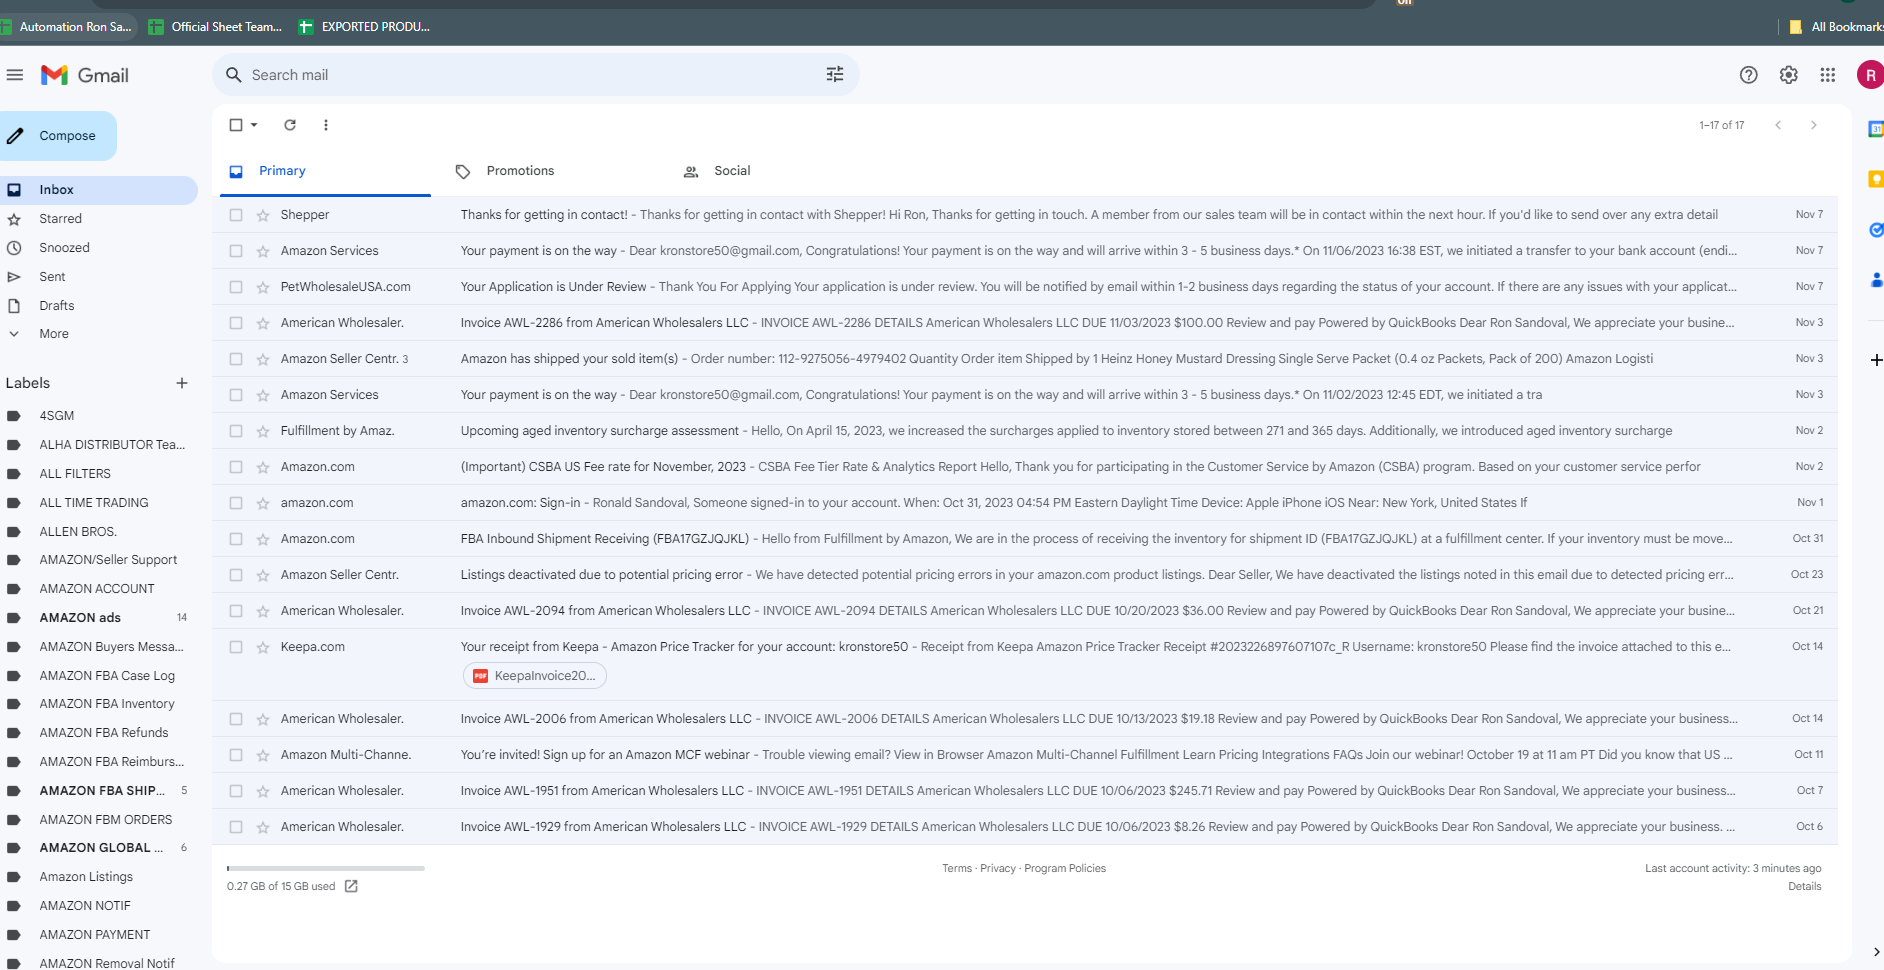This screenshot has height=970, width=1884.
Task: Check the Amazon Seller Central shipped item email
Action: tap(236, 359)
